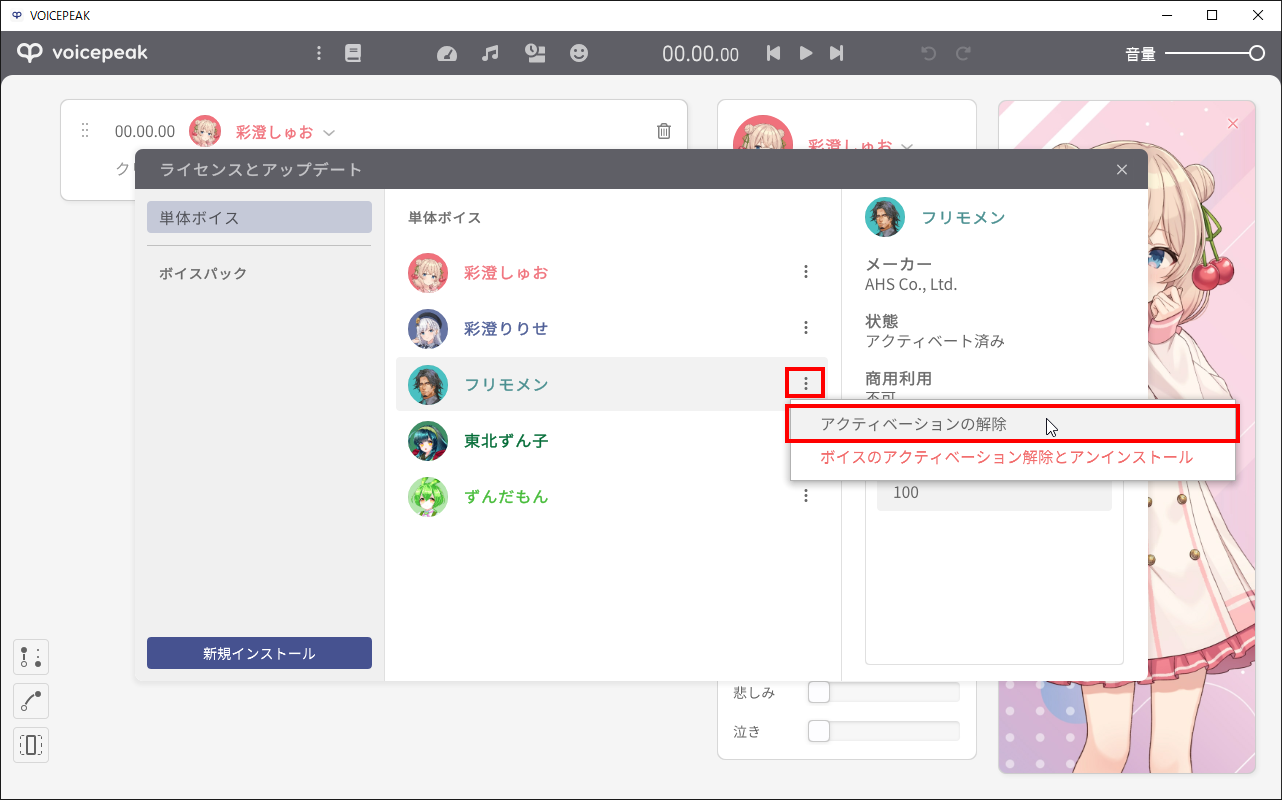The width and height of the screenshot is (1282, 800).
Task: Click the 新規インストール button
Action: [x=259, y=653]
